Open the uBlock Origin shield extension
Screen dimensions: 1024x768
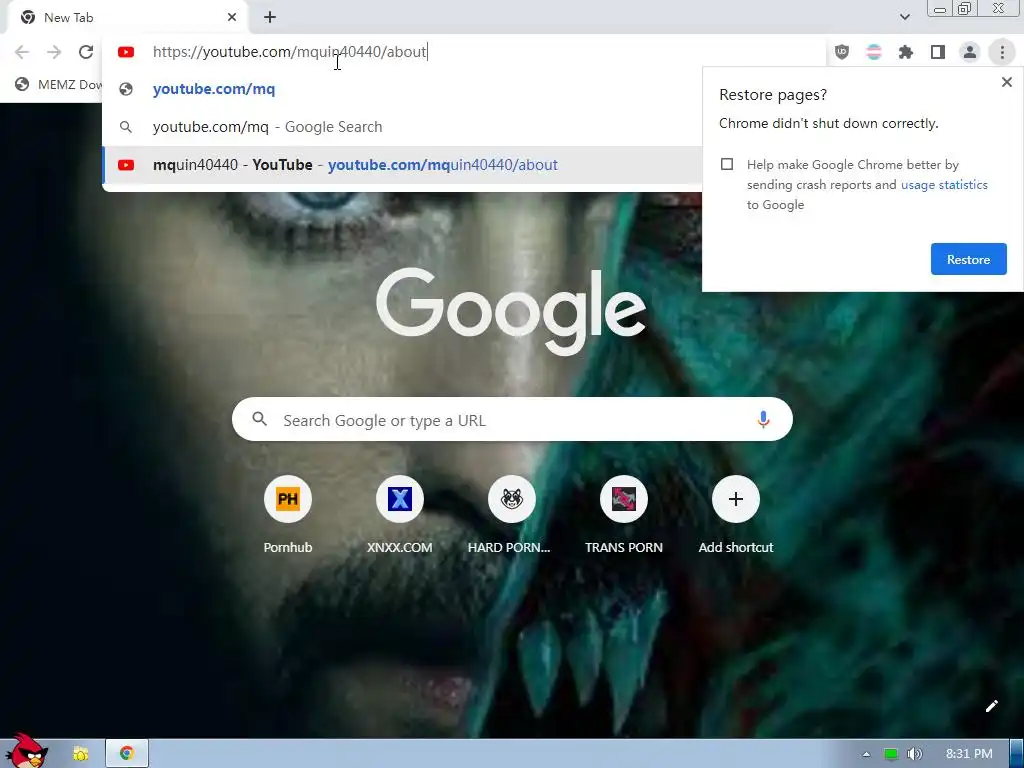842,52
